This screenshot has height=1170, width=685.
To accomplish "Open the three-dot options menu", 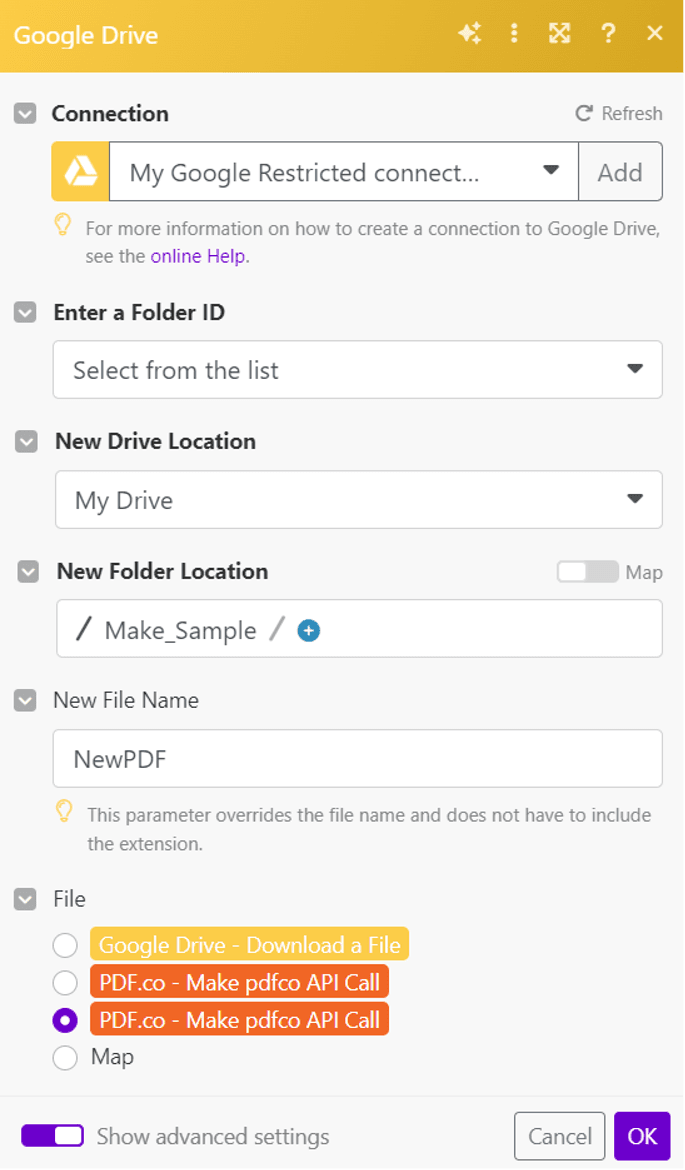I will [514, 33].
